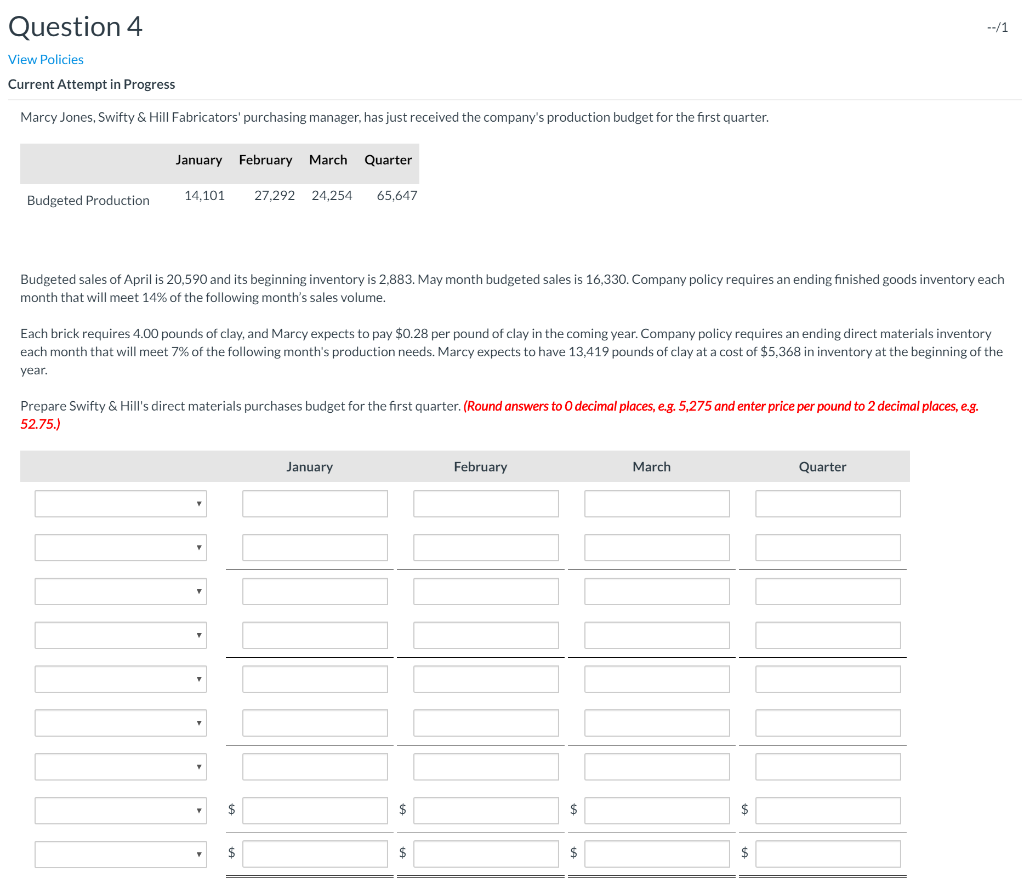The width and height of the screenshot is (1024, 894).
Task: Open the second row label dropdown
Action: pos(120,547)
